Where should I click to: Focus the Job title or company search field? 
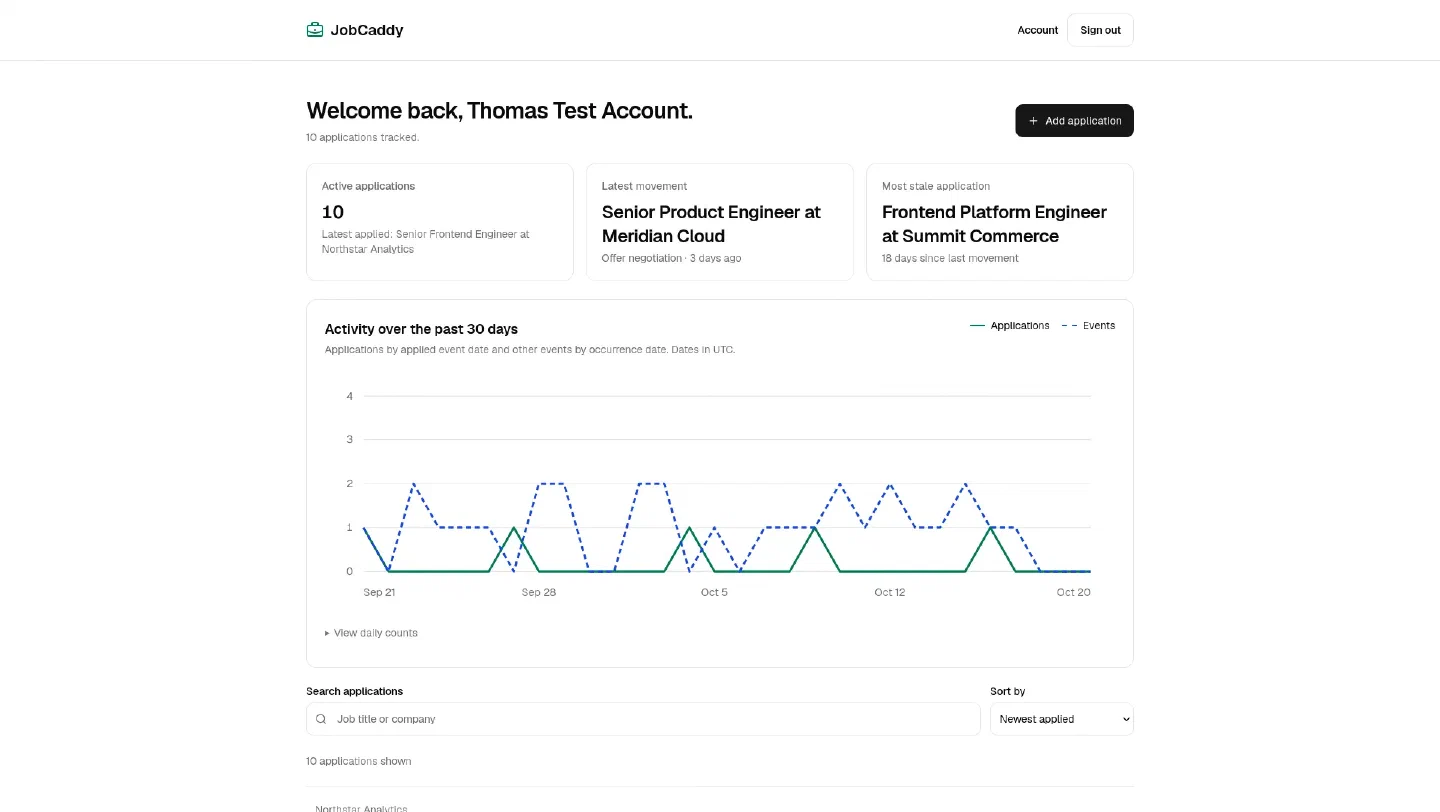(643, 719)
